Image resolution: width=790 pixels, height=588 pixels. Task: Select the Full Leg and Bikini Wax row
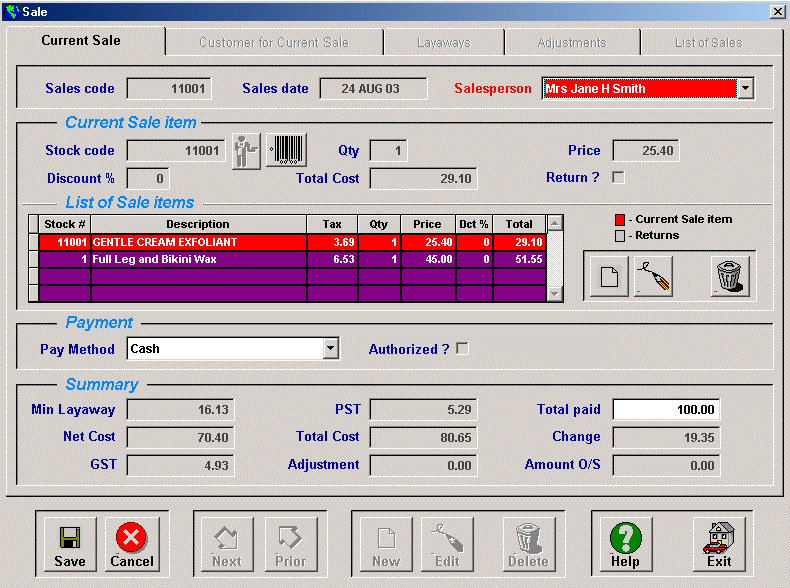point(292,259)
